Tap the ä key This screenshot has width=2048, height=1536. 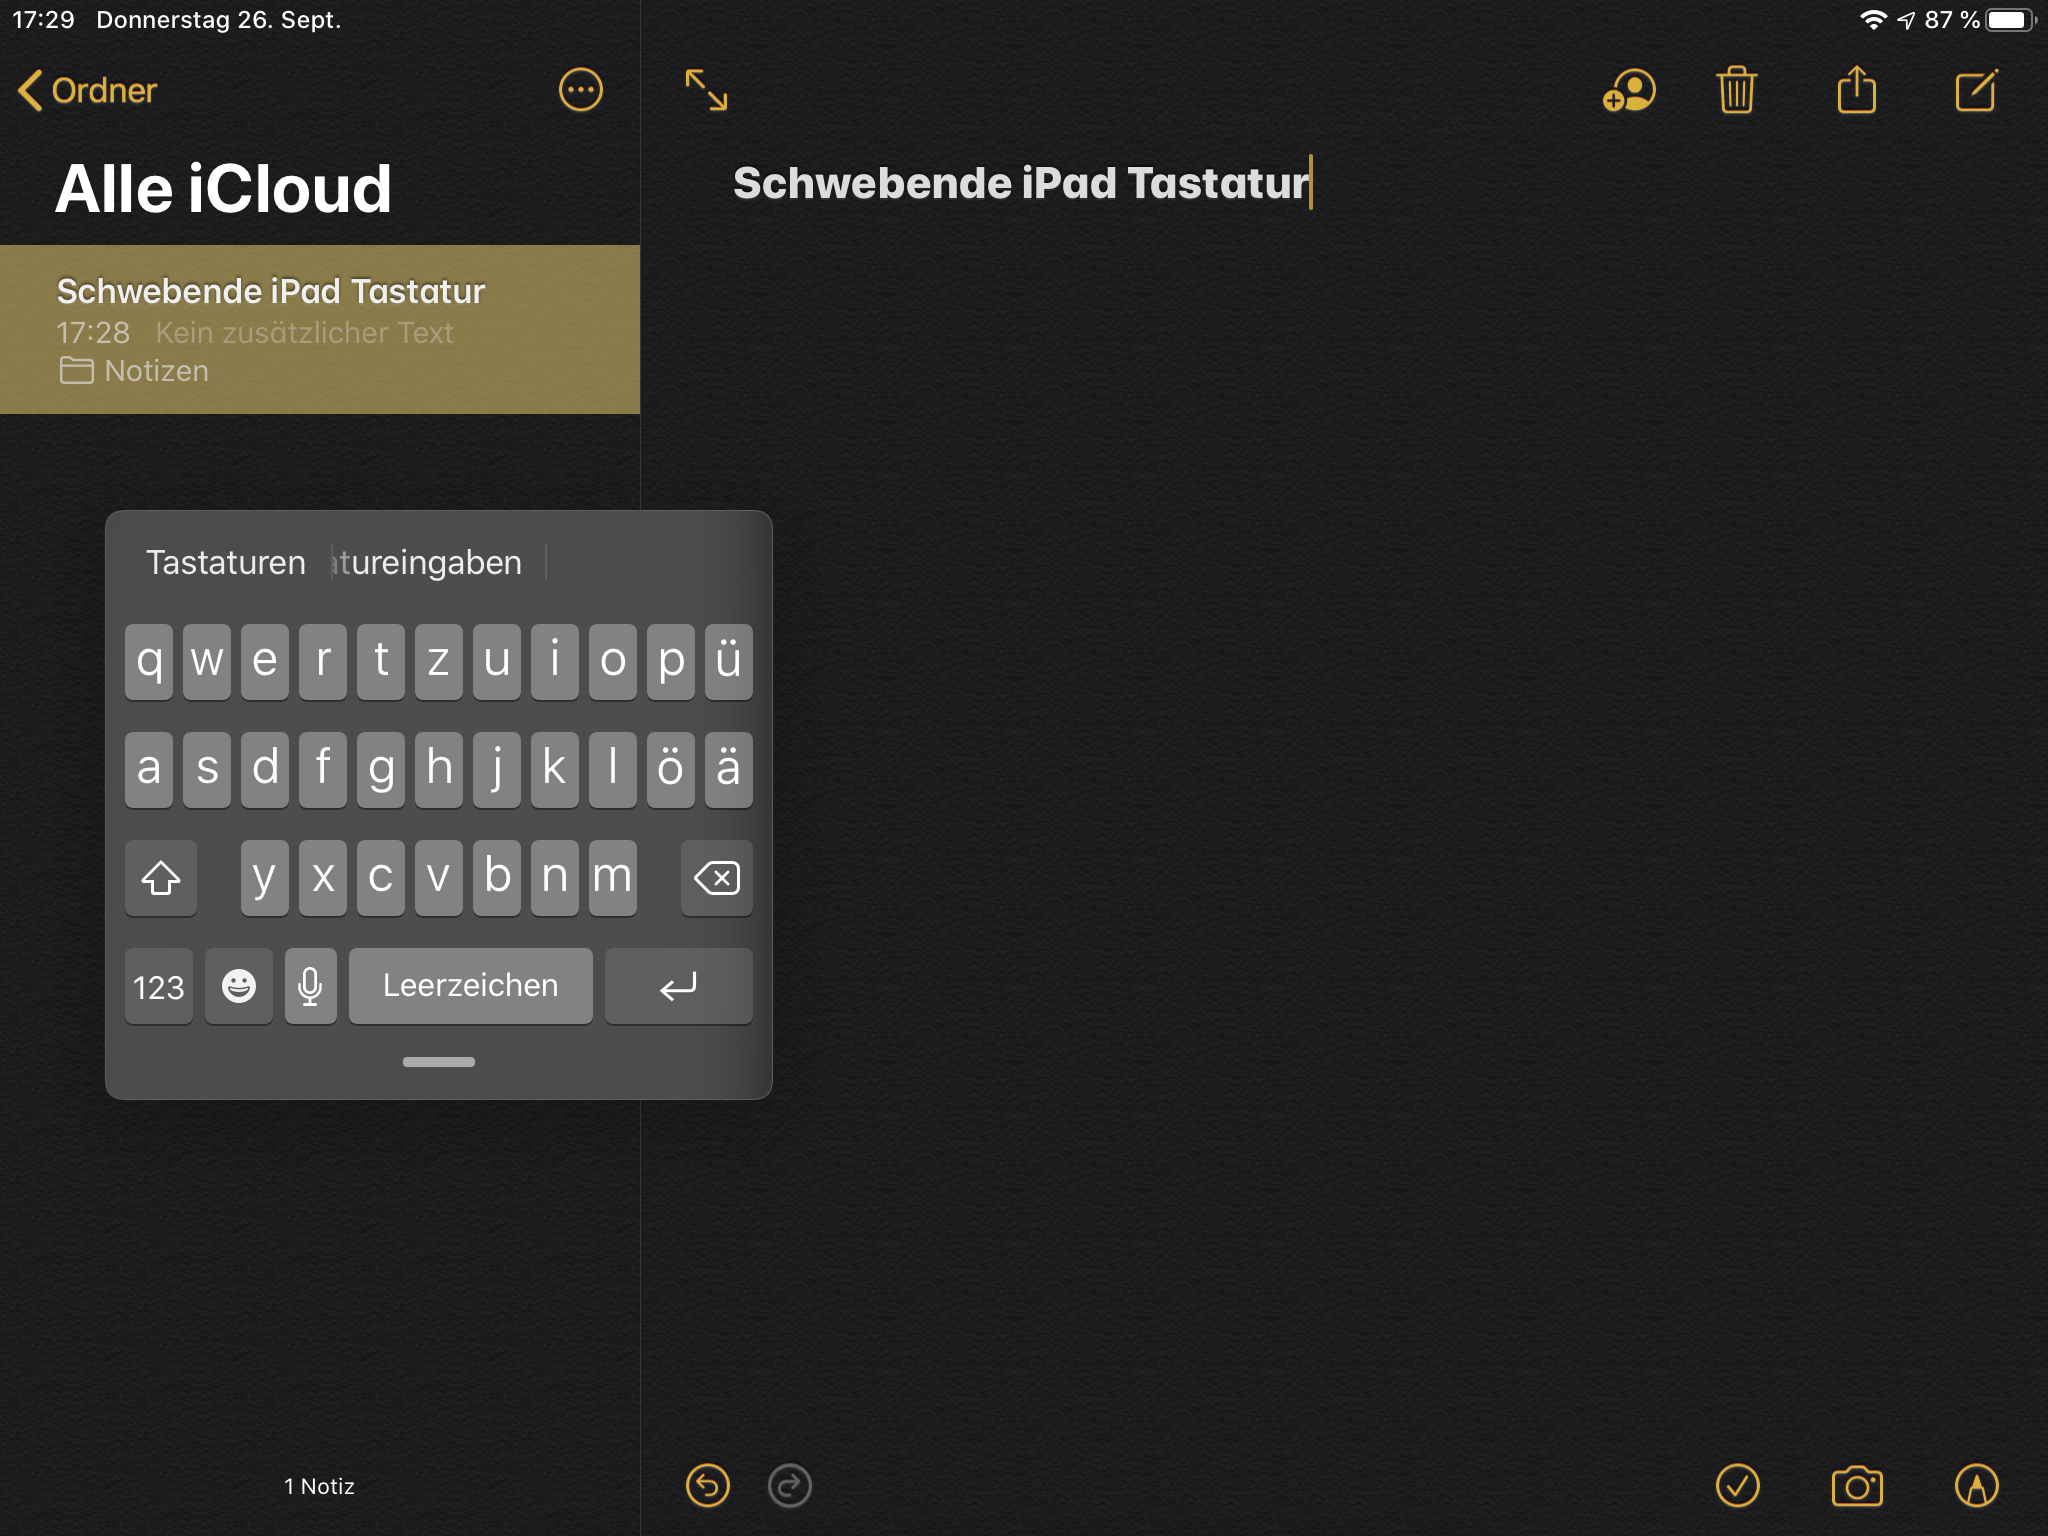tap(729, 770)
